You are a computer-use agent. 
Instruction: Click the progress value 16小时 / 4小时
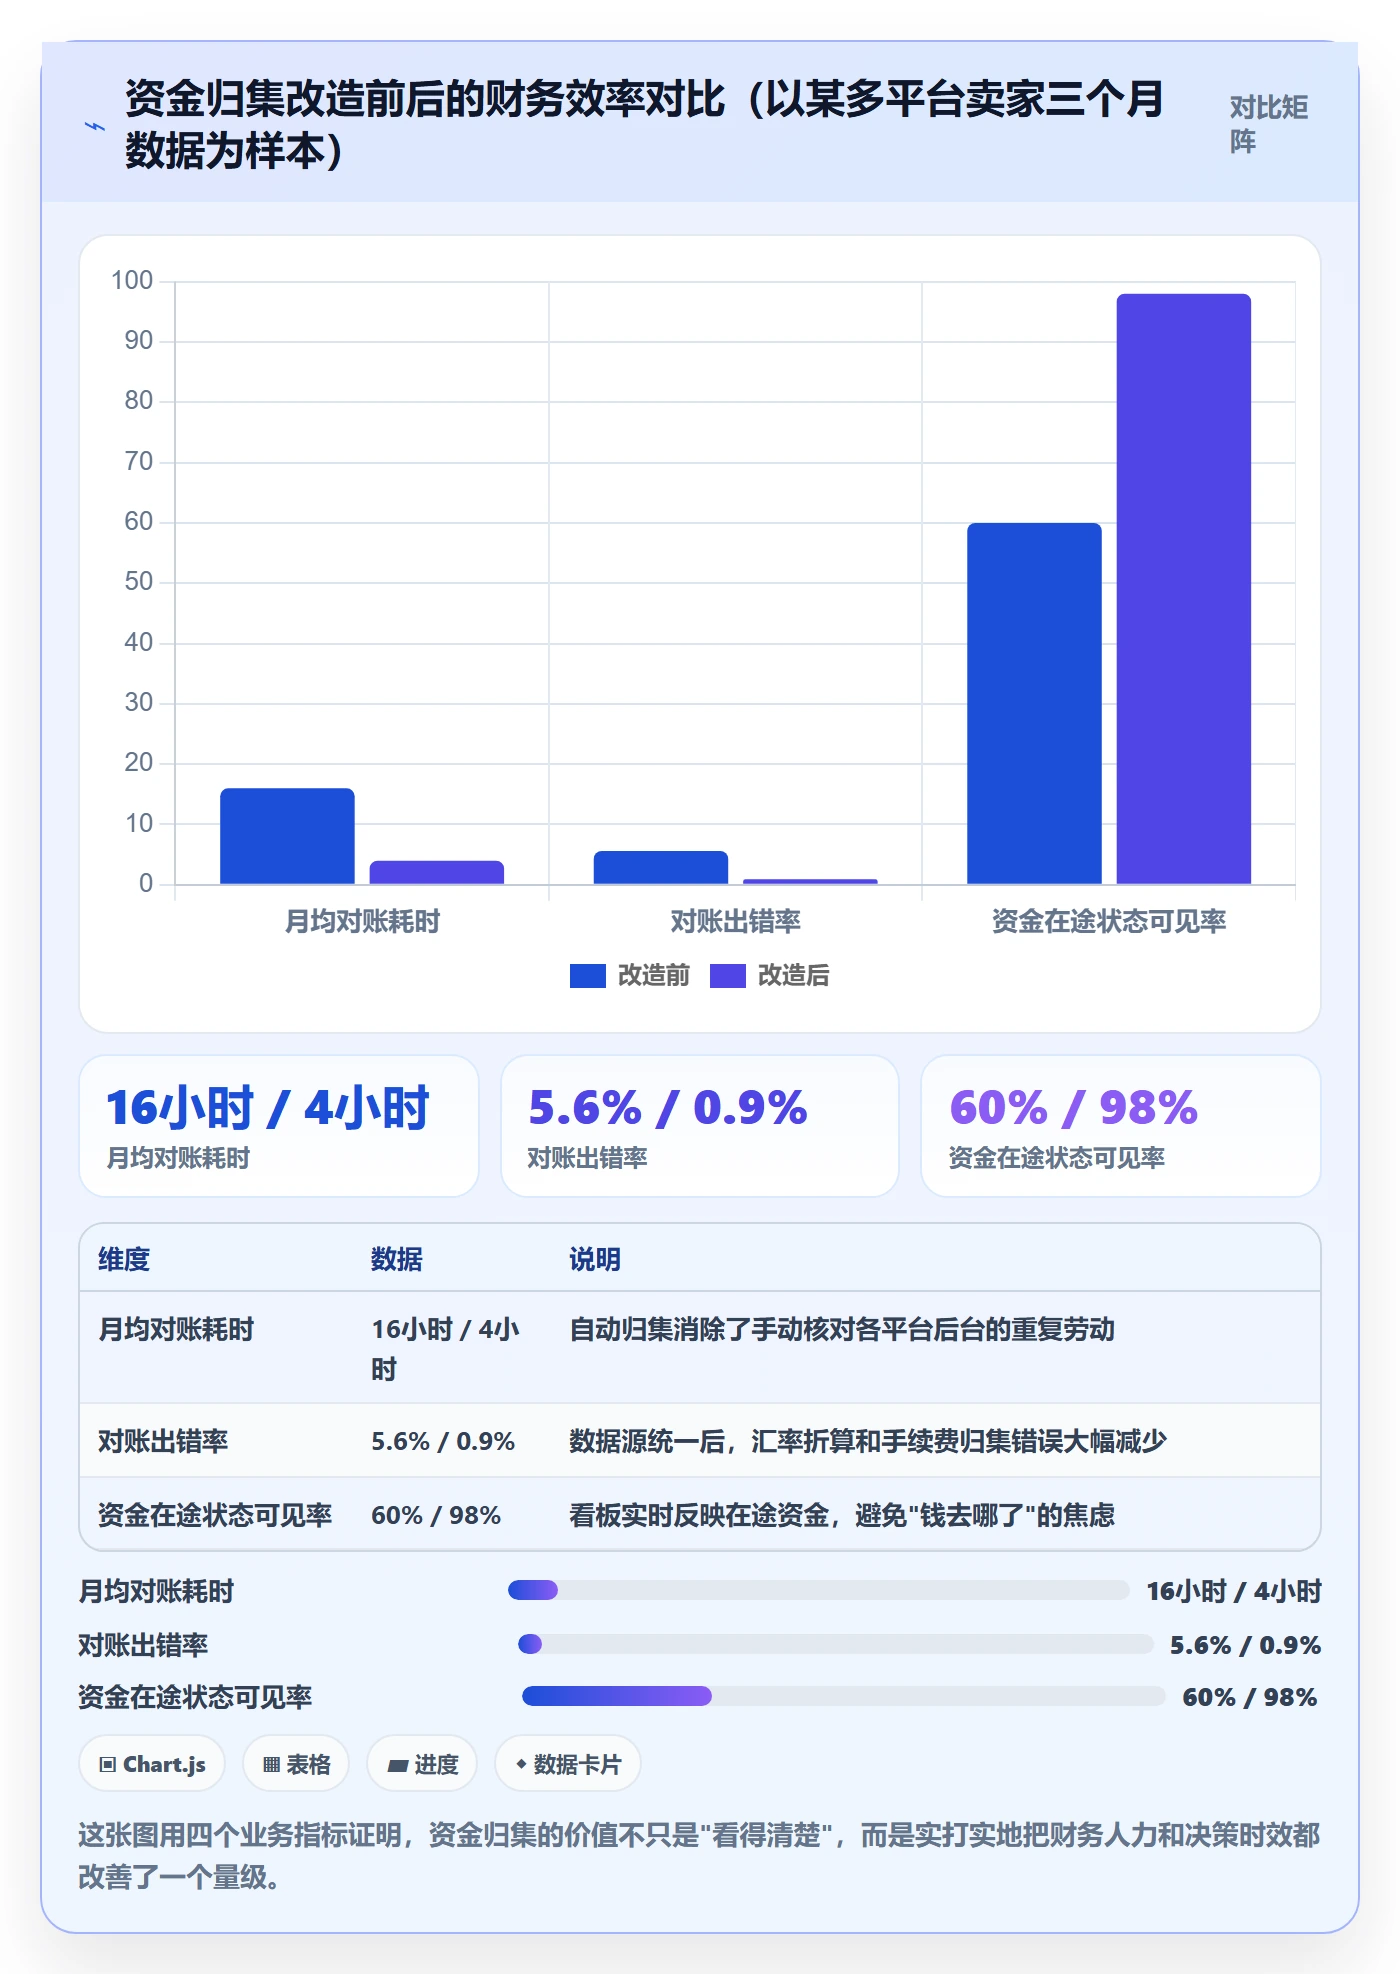[x=1234, y=1591]
